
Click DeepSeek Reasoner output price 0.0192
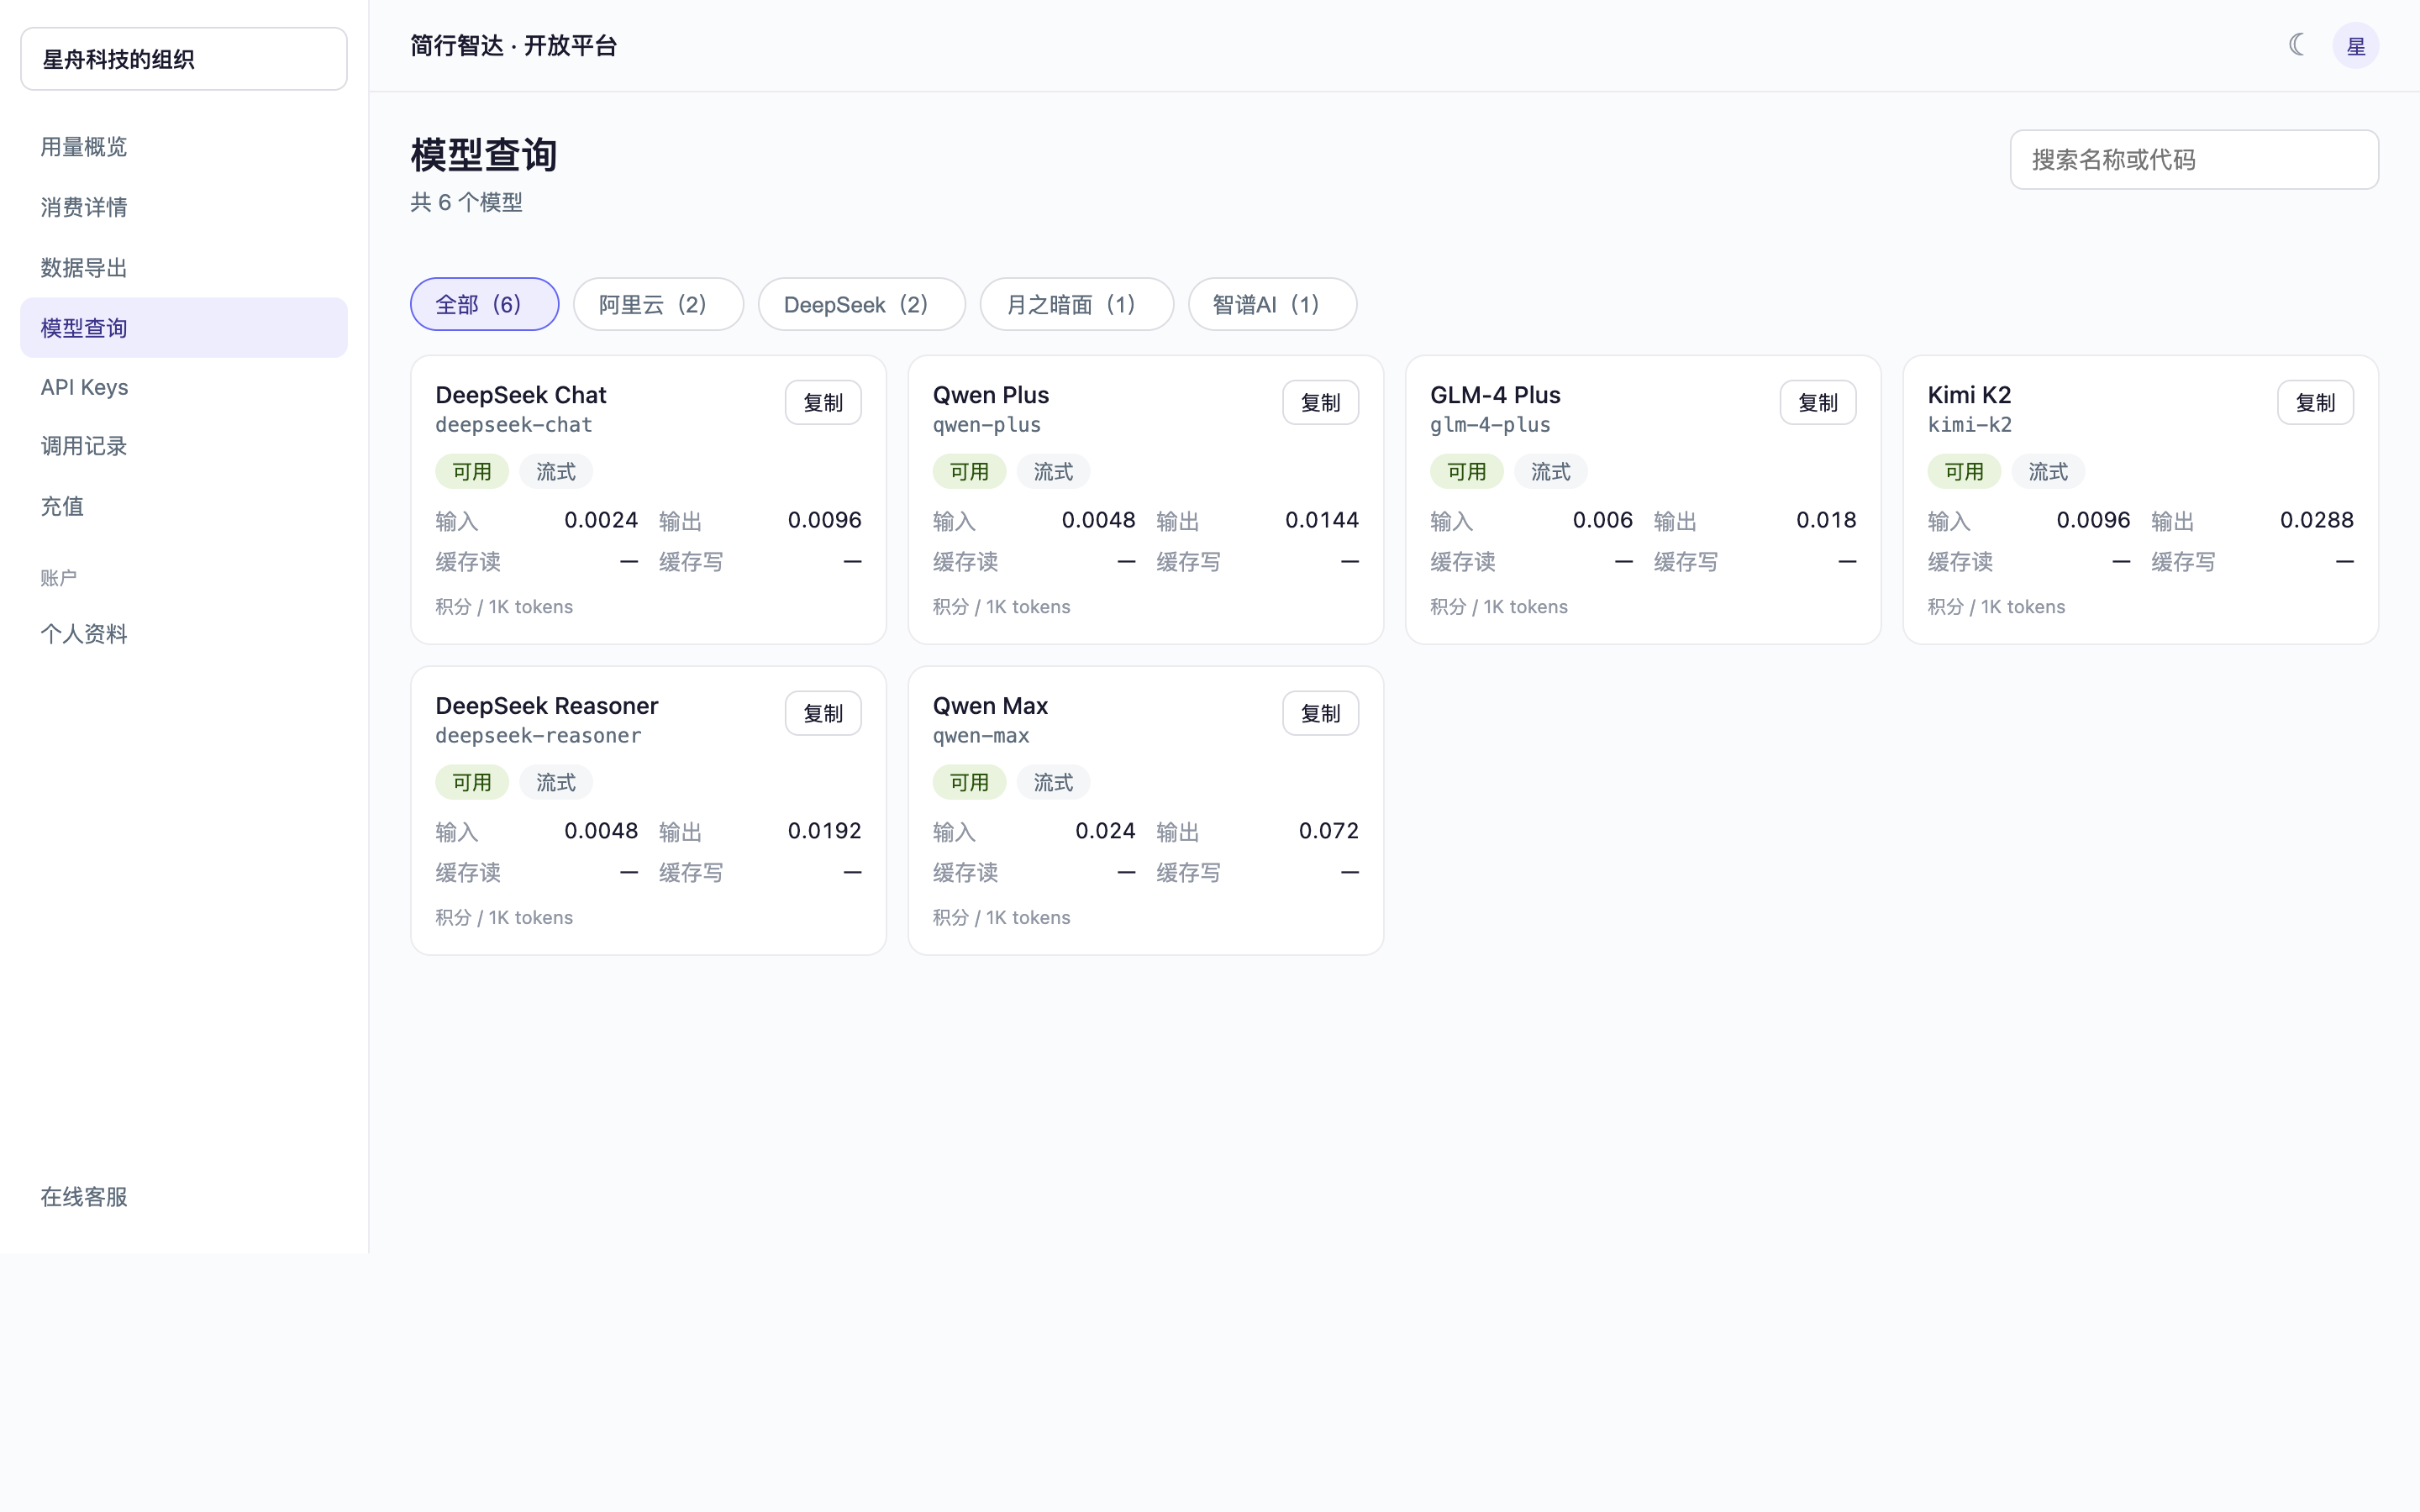point(824,831)
